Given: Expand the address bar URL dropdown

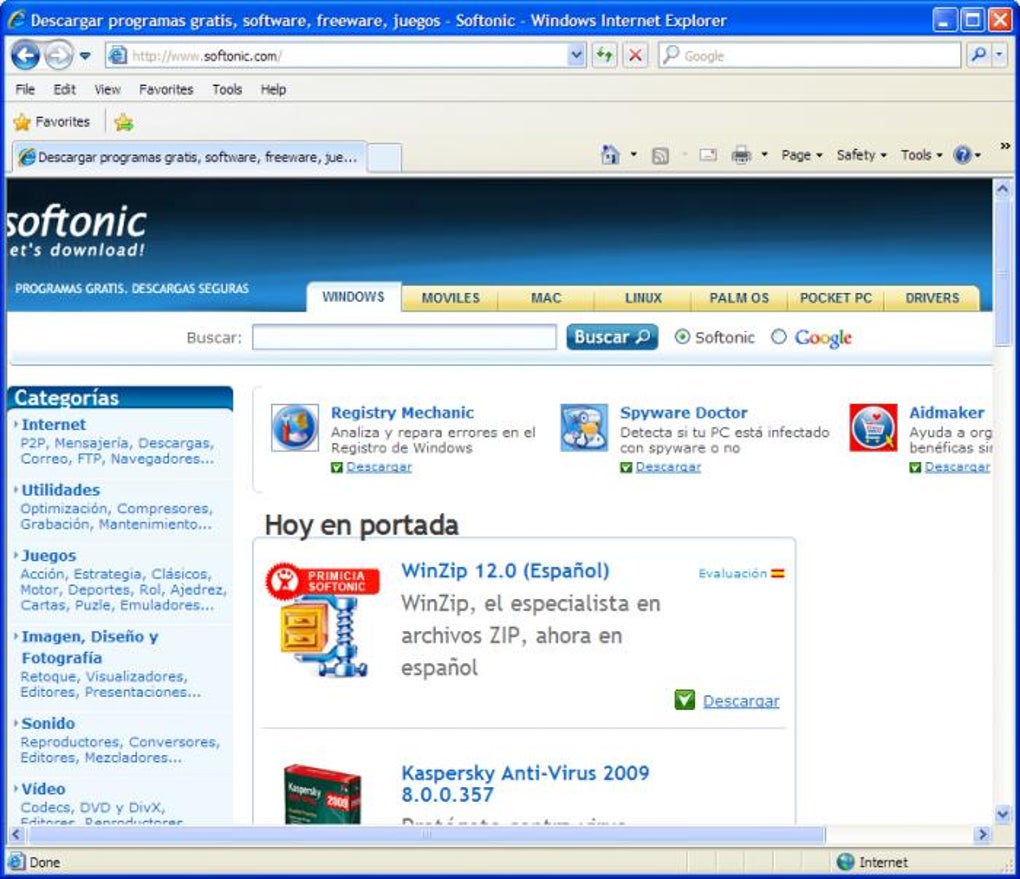Looking at the screenshot, I should coord(576,55).
